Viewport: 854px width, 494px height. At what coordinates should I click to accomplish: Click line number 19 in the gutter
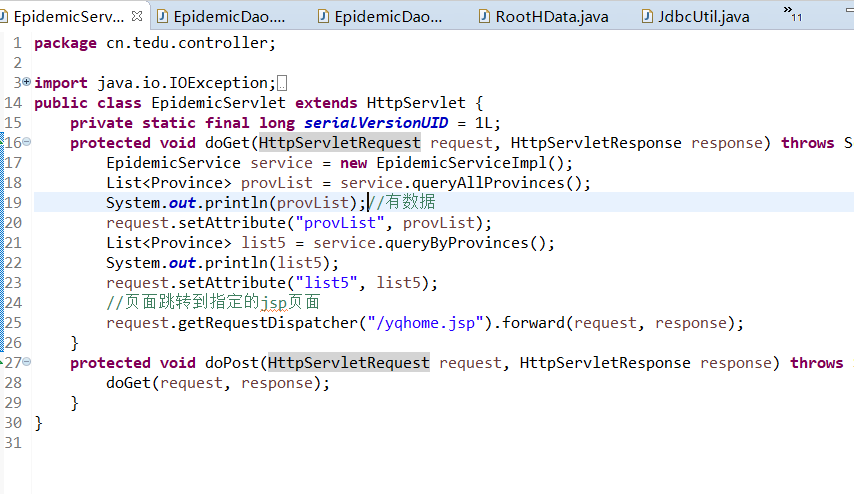coord(13,203)
